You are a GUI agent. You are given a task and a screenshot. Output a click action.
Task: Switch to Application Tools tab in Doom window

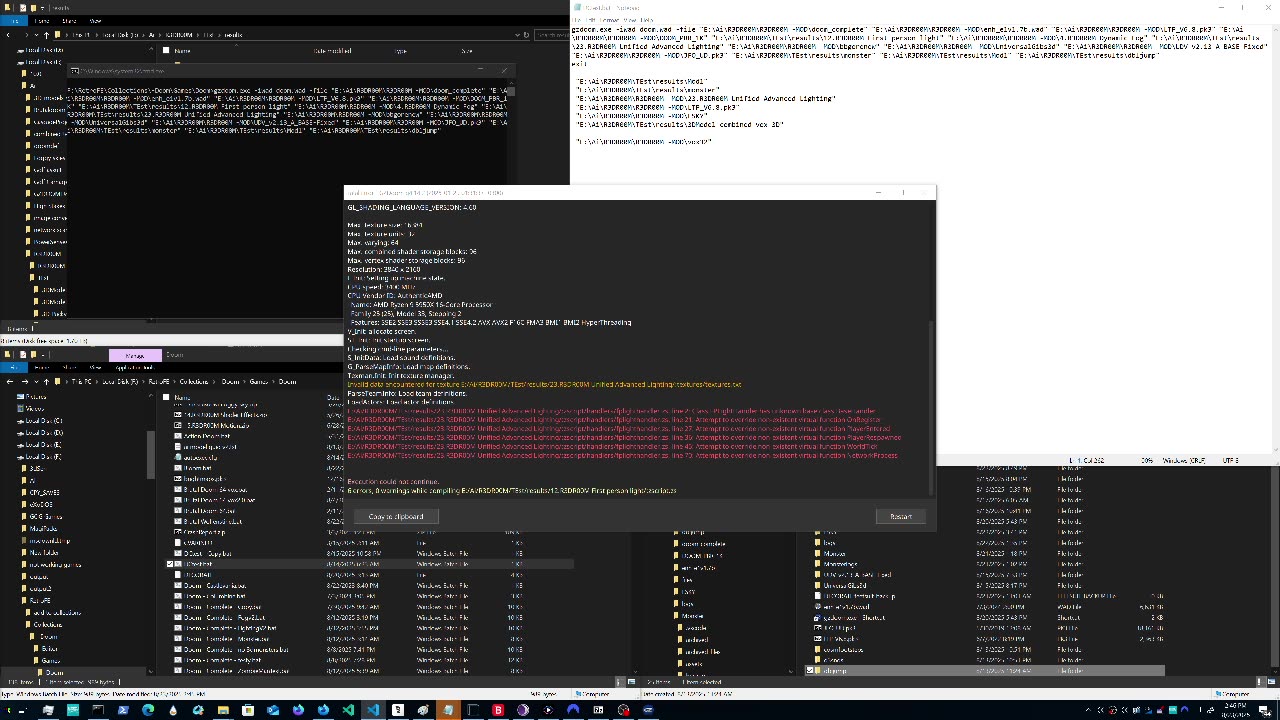134,367
